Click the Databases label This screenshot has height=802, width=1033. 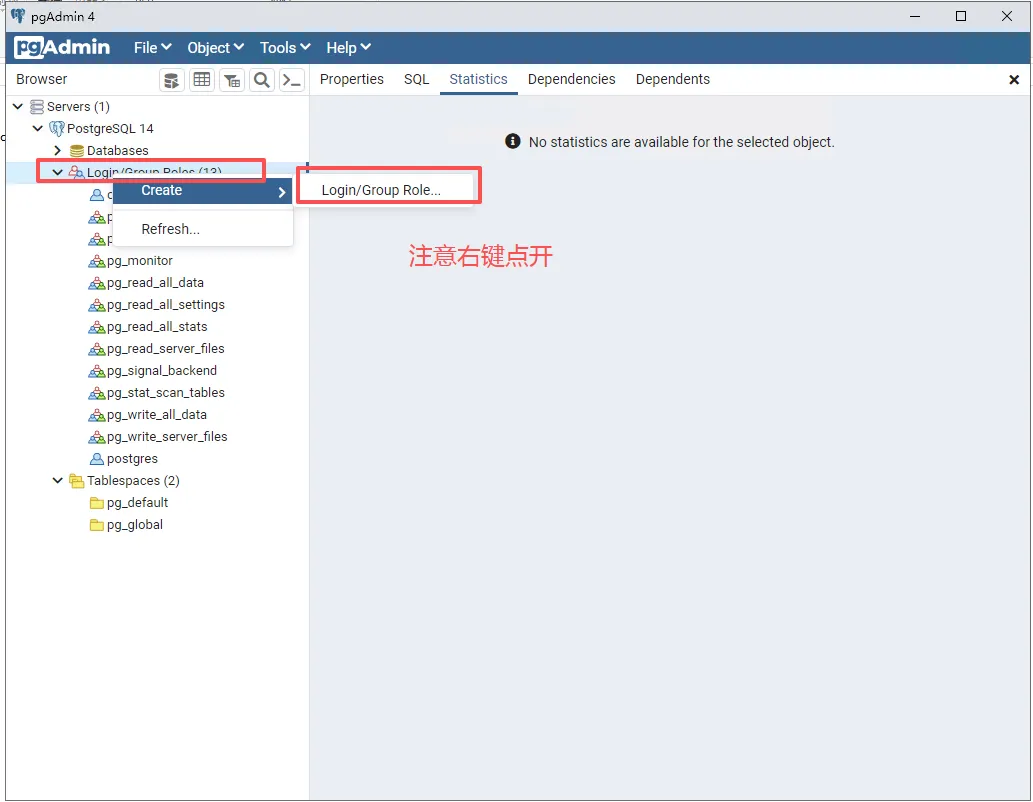118,151
